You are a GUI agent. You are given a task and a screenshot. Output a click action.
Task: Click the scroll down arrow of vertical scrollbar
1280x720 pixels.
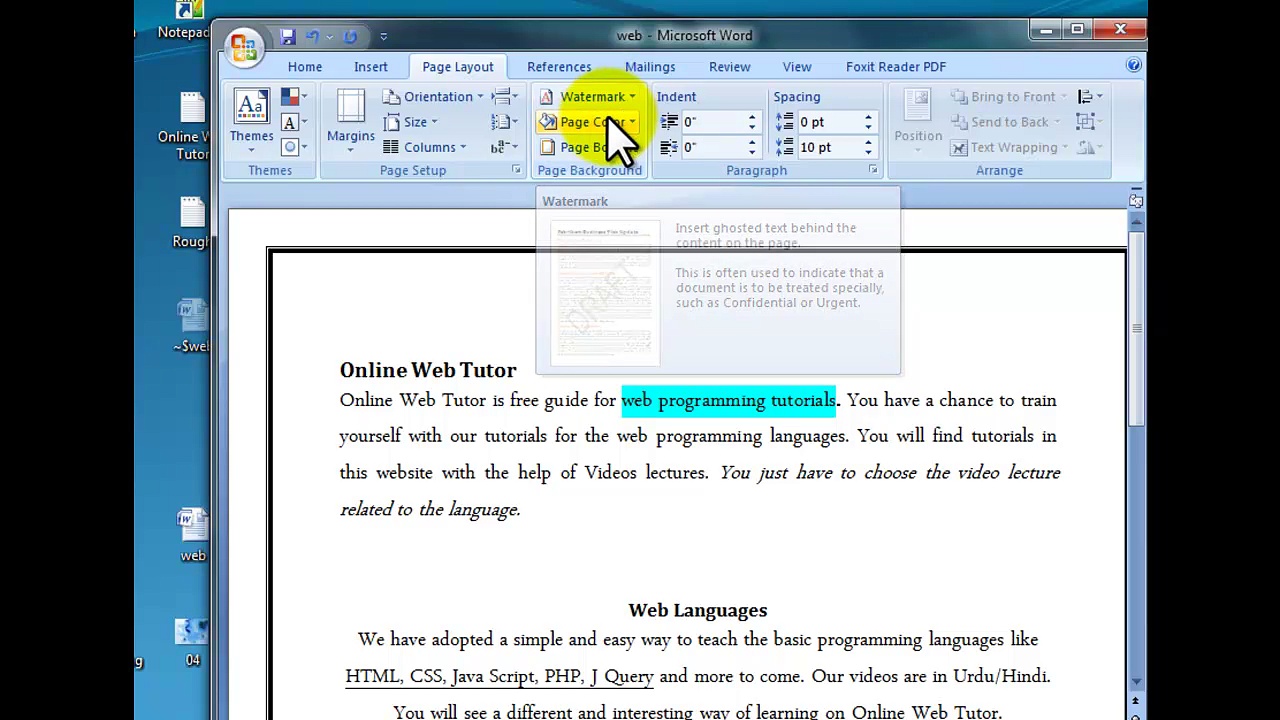coord(1136,682)
